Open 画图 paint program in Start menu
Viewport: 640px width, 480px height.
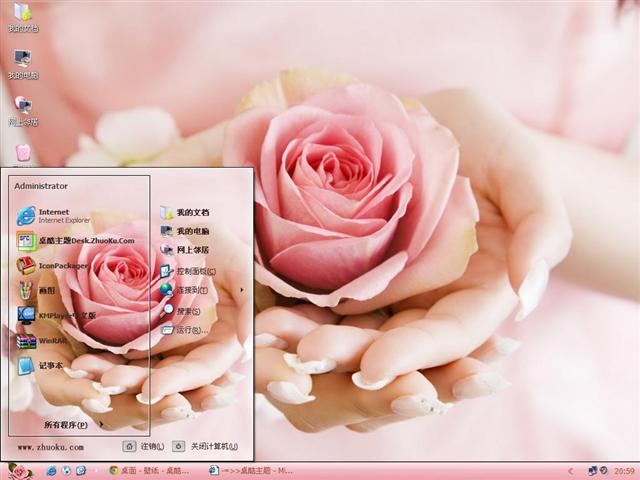tap(36, 291)
